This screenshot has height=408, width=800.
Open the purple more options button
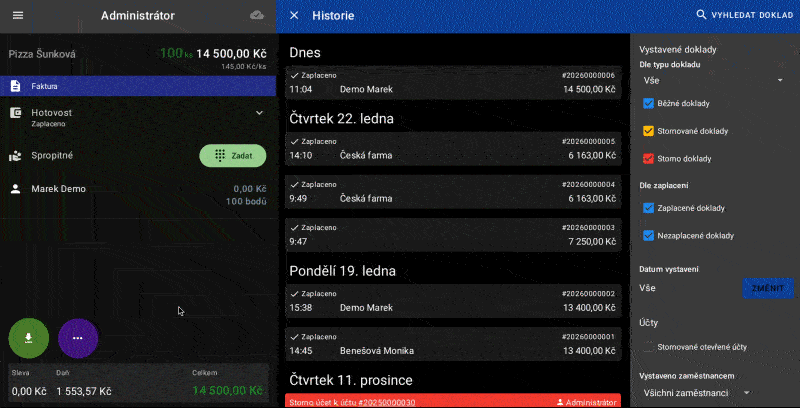click(x=77, y=338)
